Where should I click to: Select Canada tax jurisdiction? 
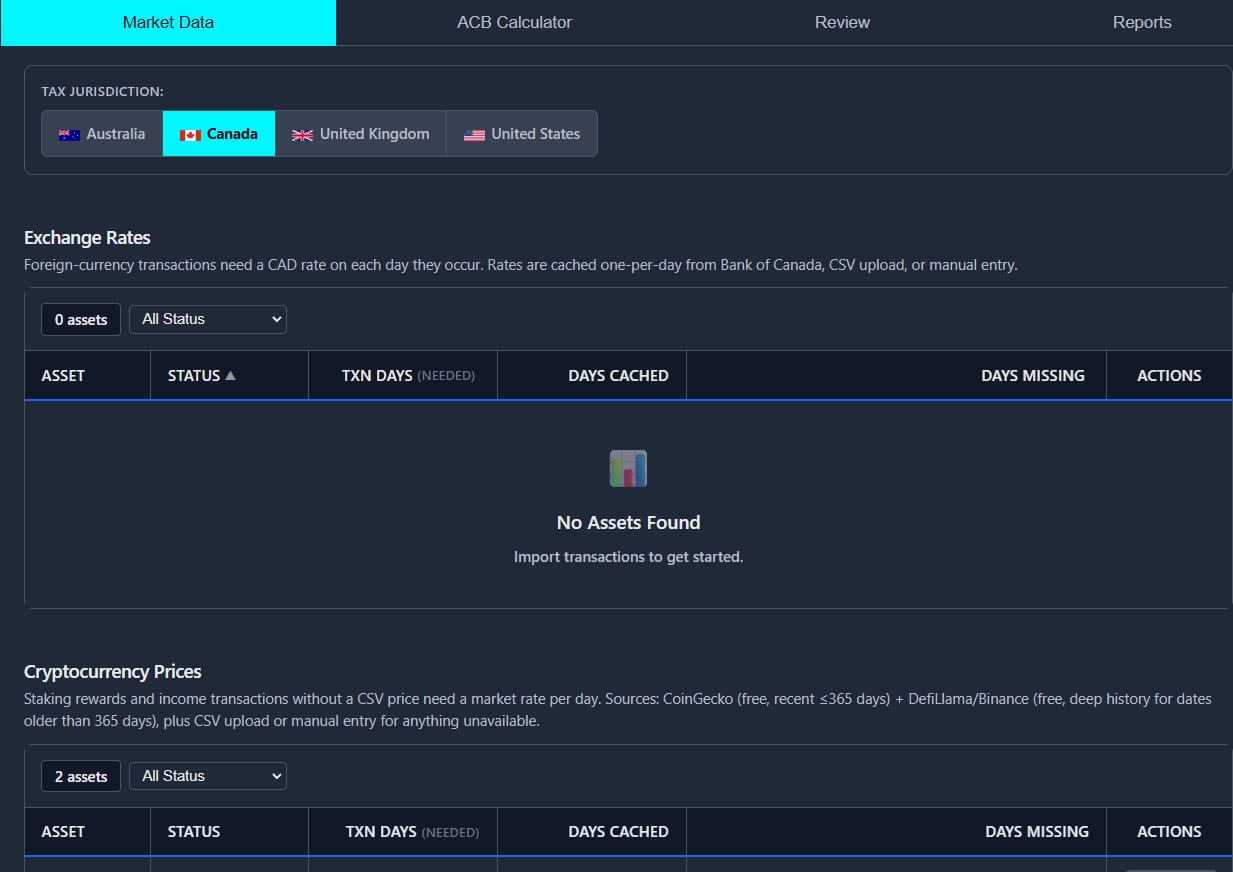(x=219, y=134)
